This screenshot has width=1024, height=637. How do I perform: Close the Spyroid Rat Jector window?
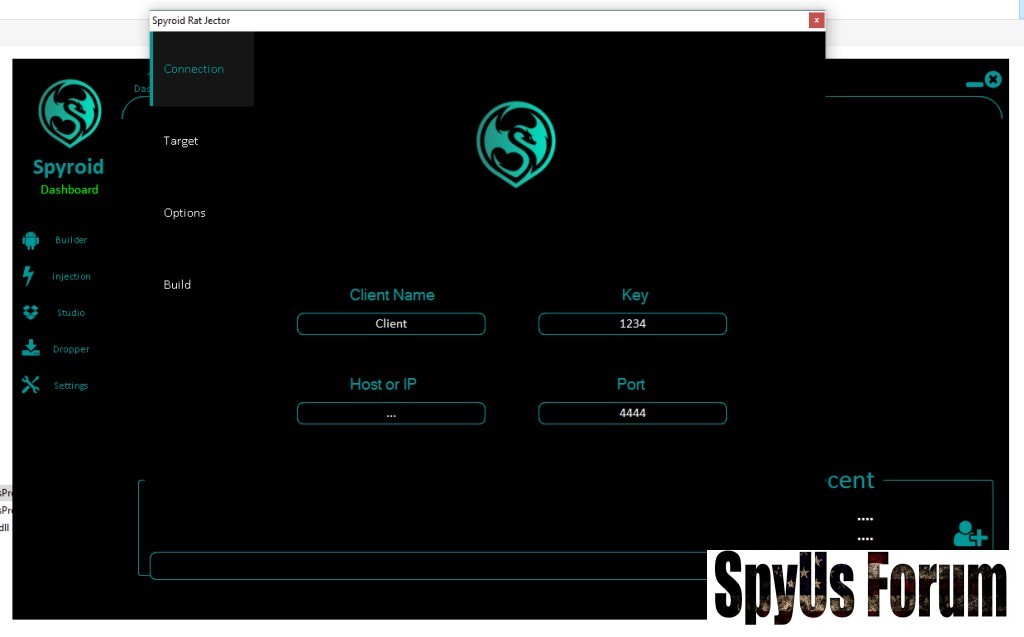[816, 20]
